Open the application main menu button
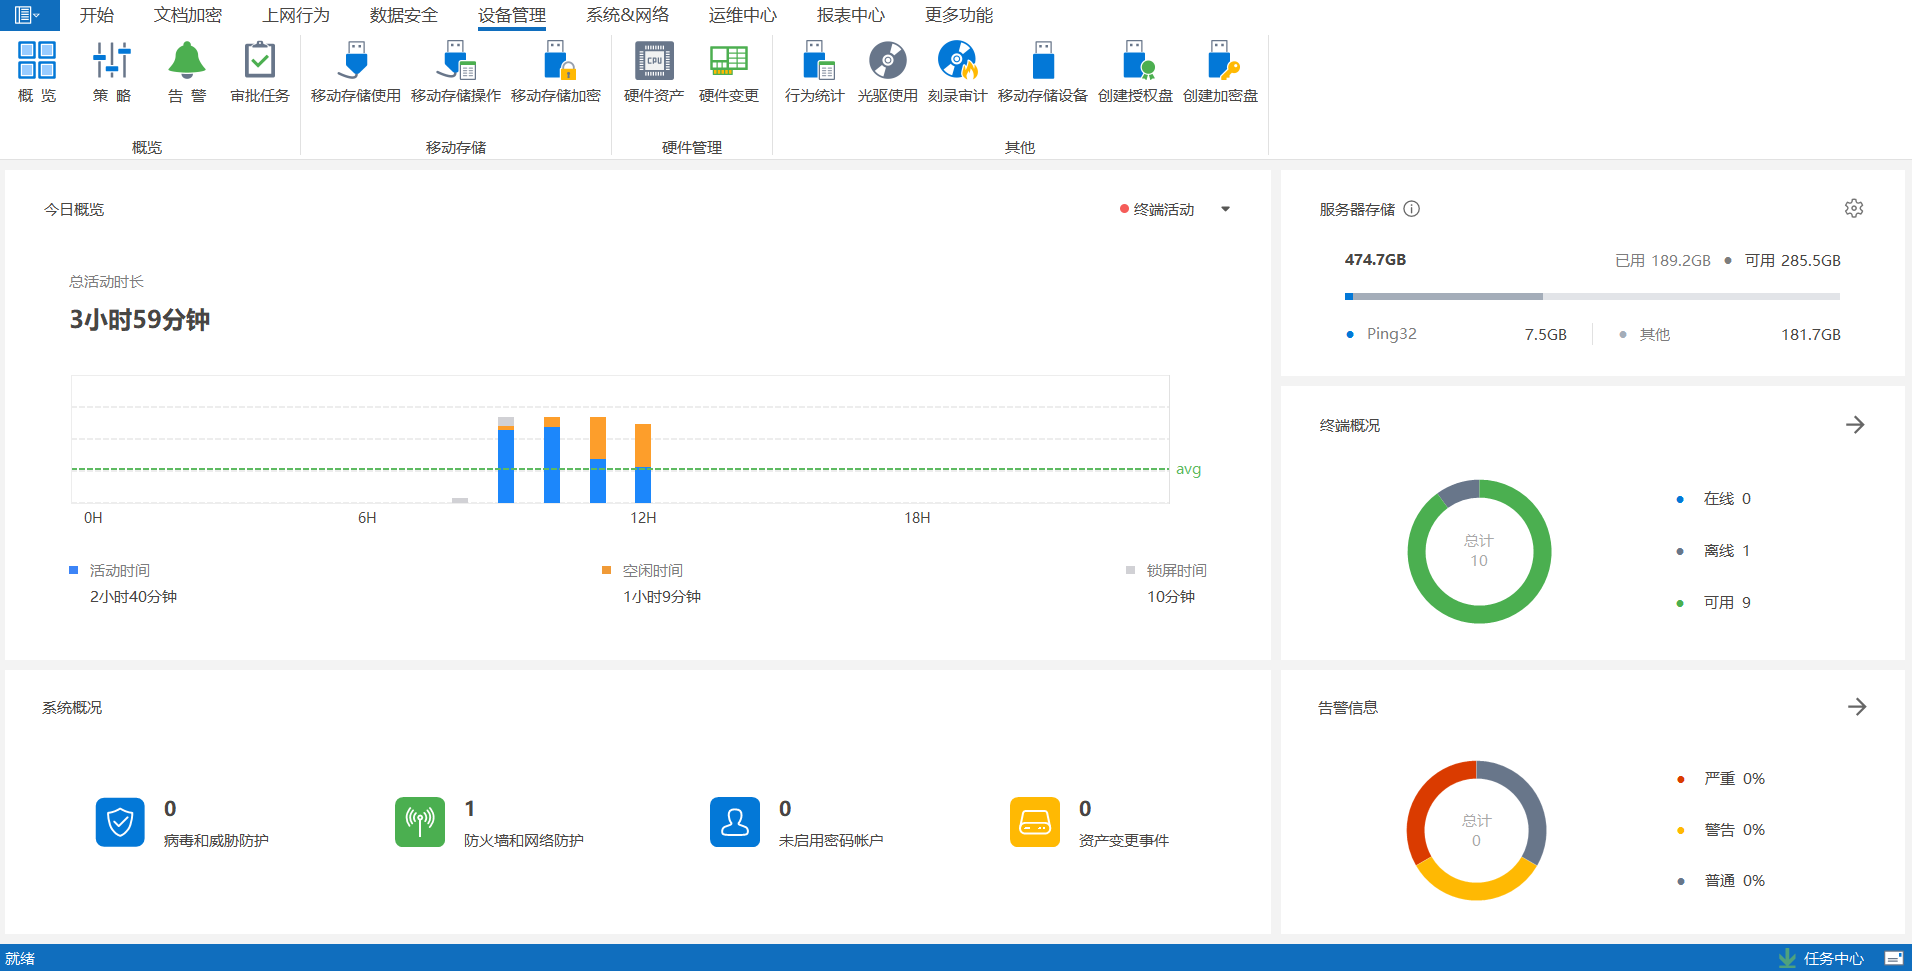Screen dimensions: 1912x971 [28, 15]
